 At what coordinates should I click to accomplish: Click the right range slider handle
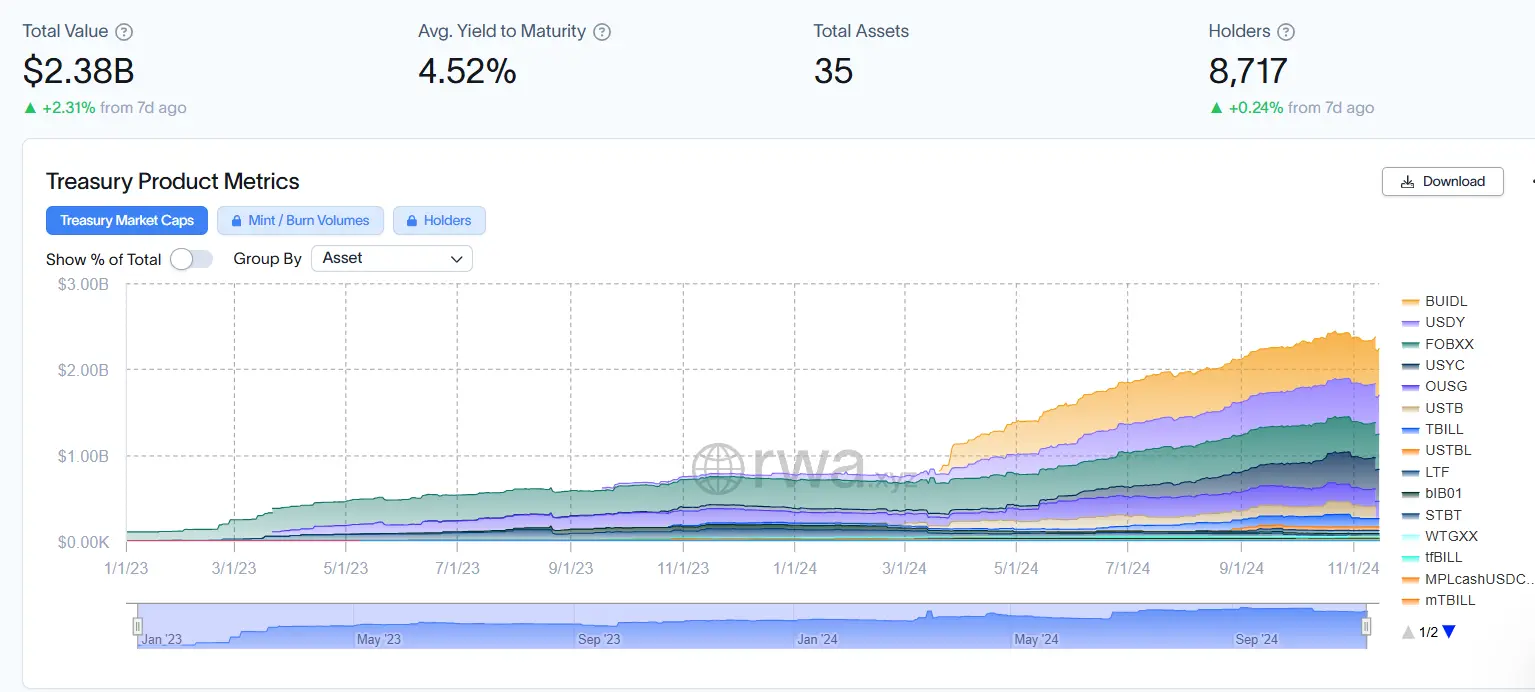(x=1366, y=626)
